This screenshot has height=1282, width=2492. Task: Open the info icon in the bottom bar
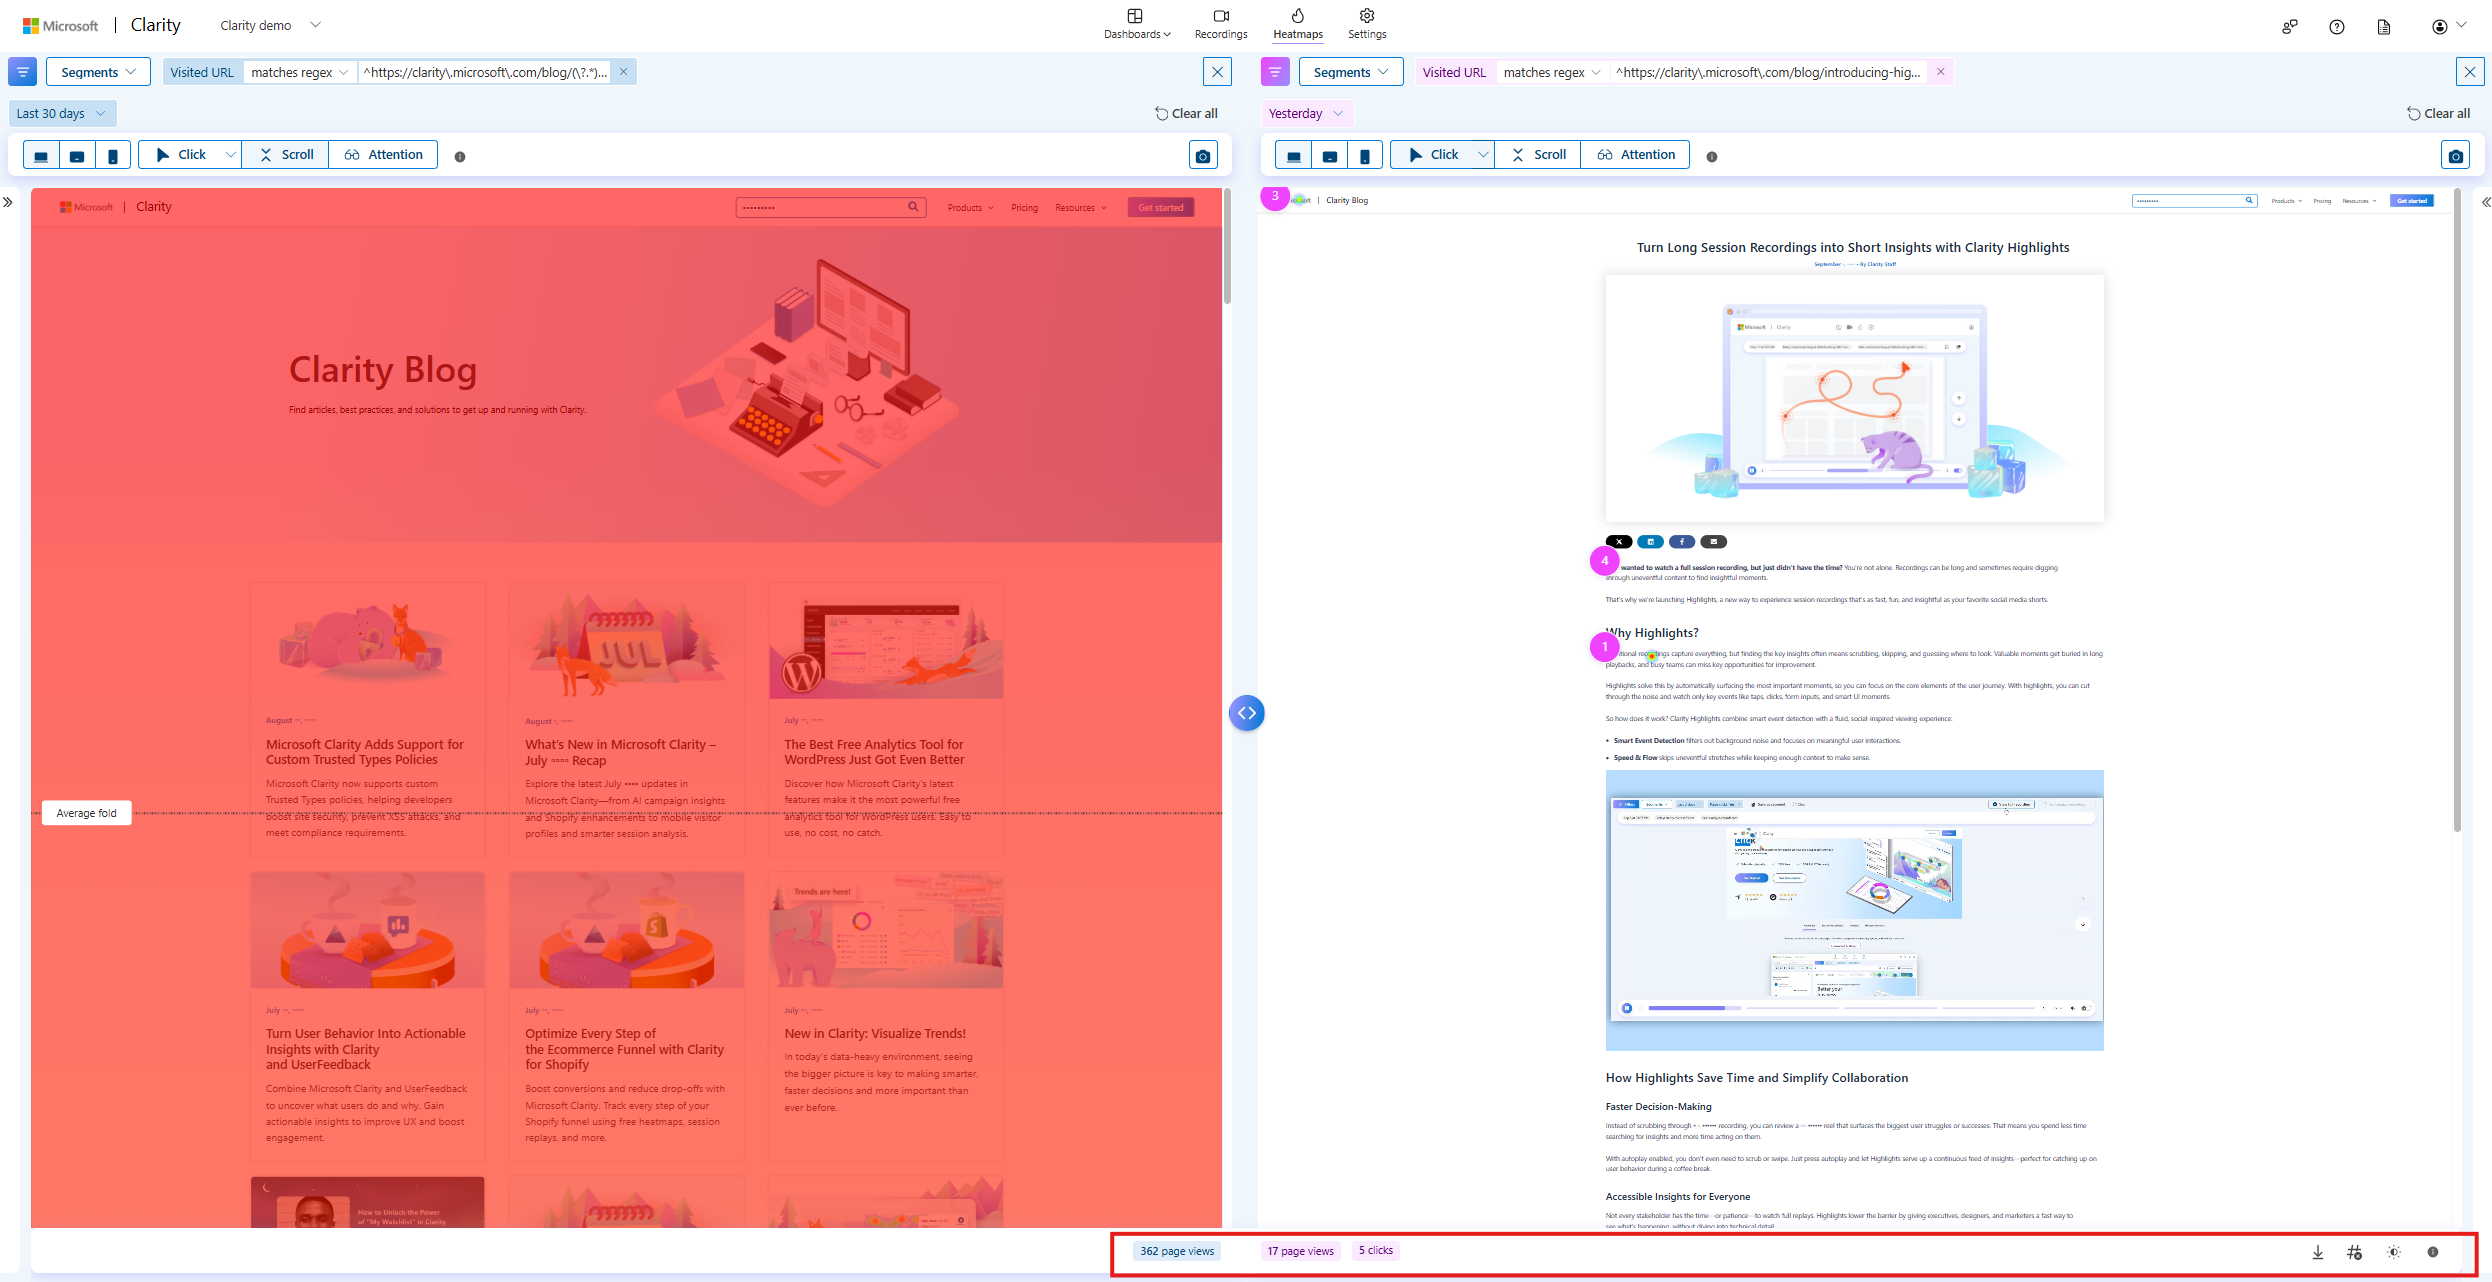click(2433, 1252)
